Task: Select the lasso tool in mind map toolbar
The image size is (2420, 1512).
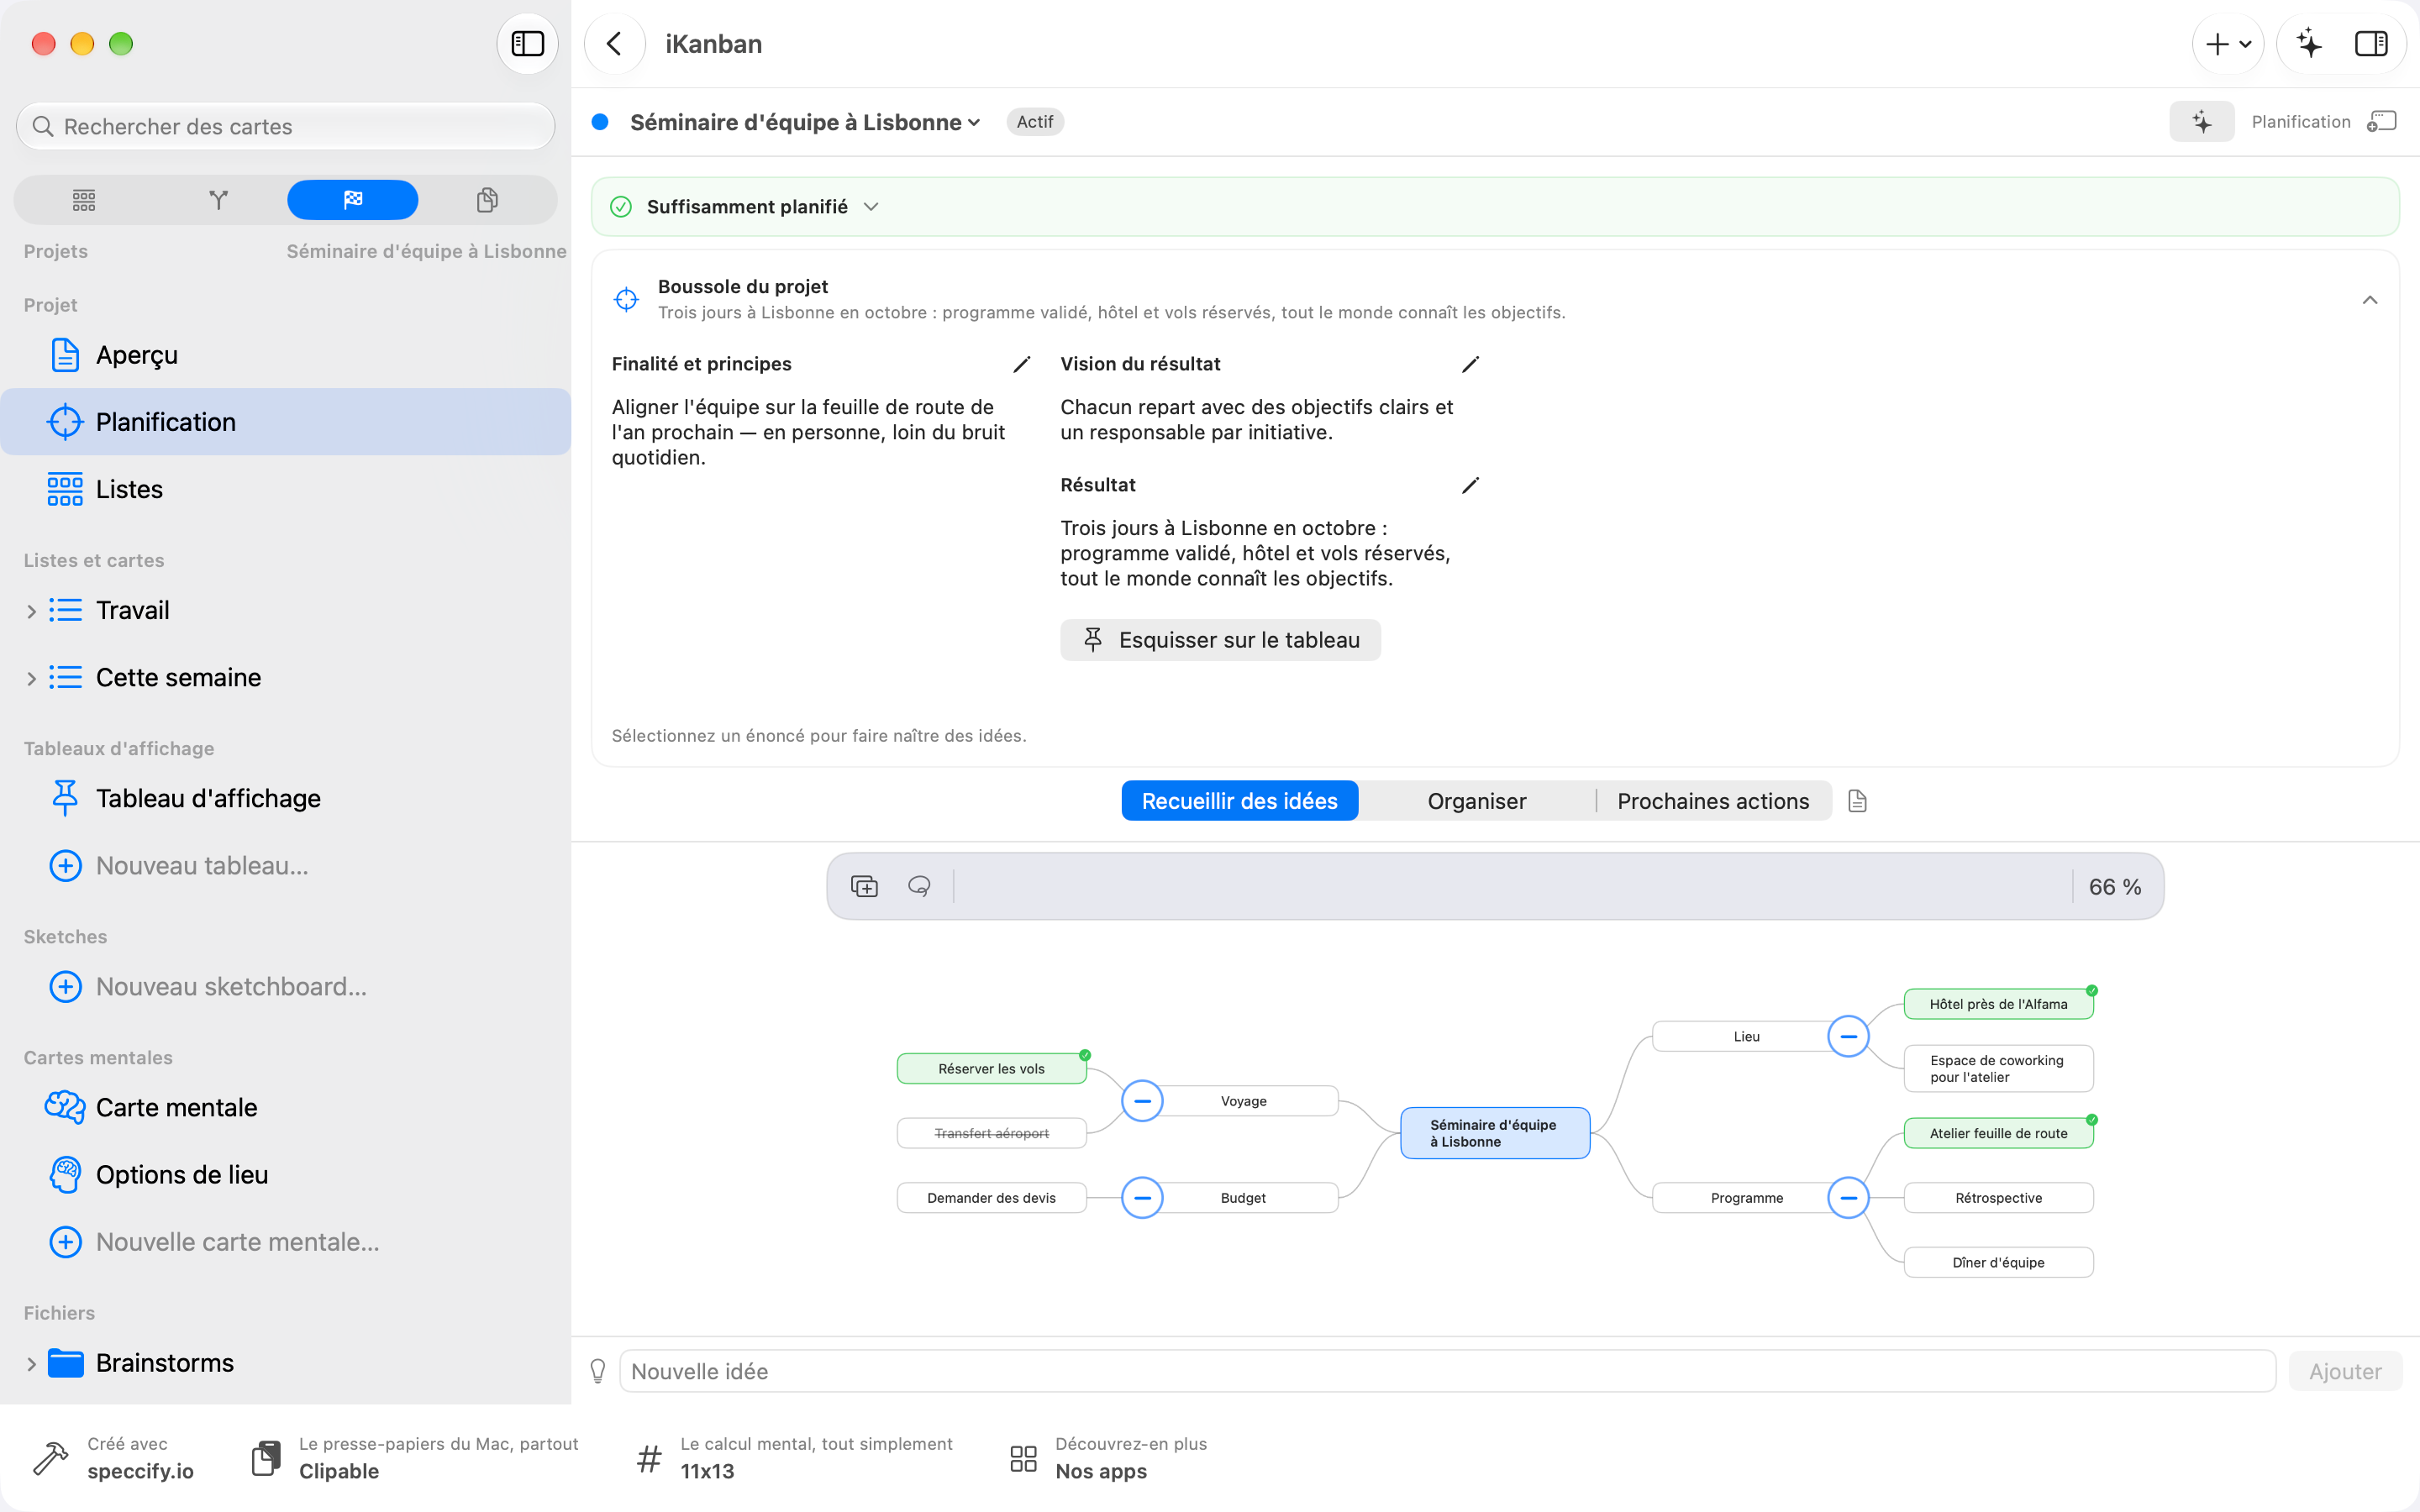Action: coord(919,886)
